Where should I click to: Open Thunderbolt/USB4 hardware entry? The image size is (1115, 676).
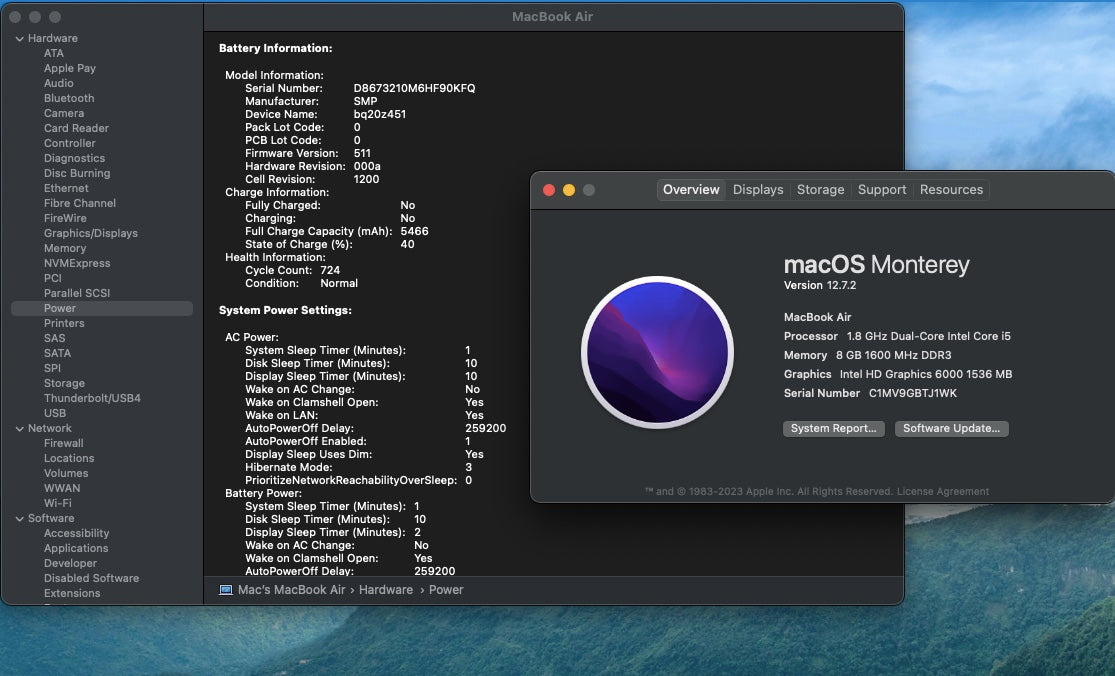pyautogui.click(x=92, y=399)
